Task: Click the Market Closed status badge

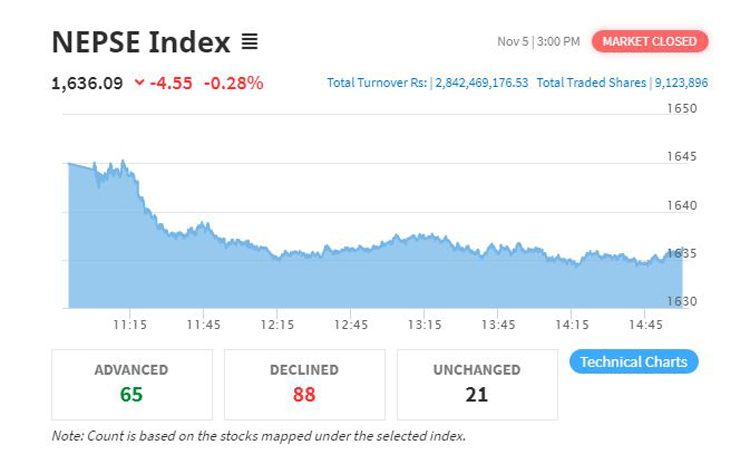Action: click(650, 42)
